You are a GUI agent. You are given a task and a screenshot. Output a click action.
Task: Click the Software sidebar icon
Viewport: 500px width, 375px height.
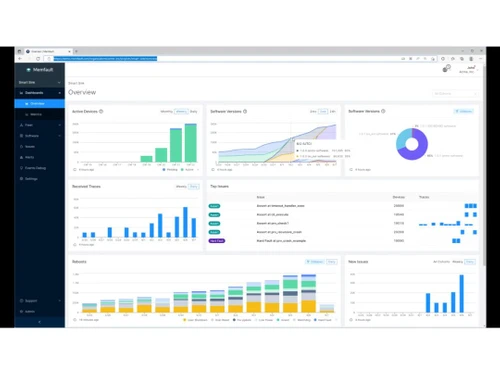[x=21, y=136]
